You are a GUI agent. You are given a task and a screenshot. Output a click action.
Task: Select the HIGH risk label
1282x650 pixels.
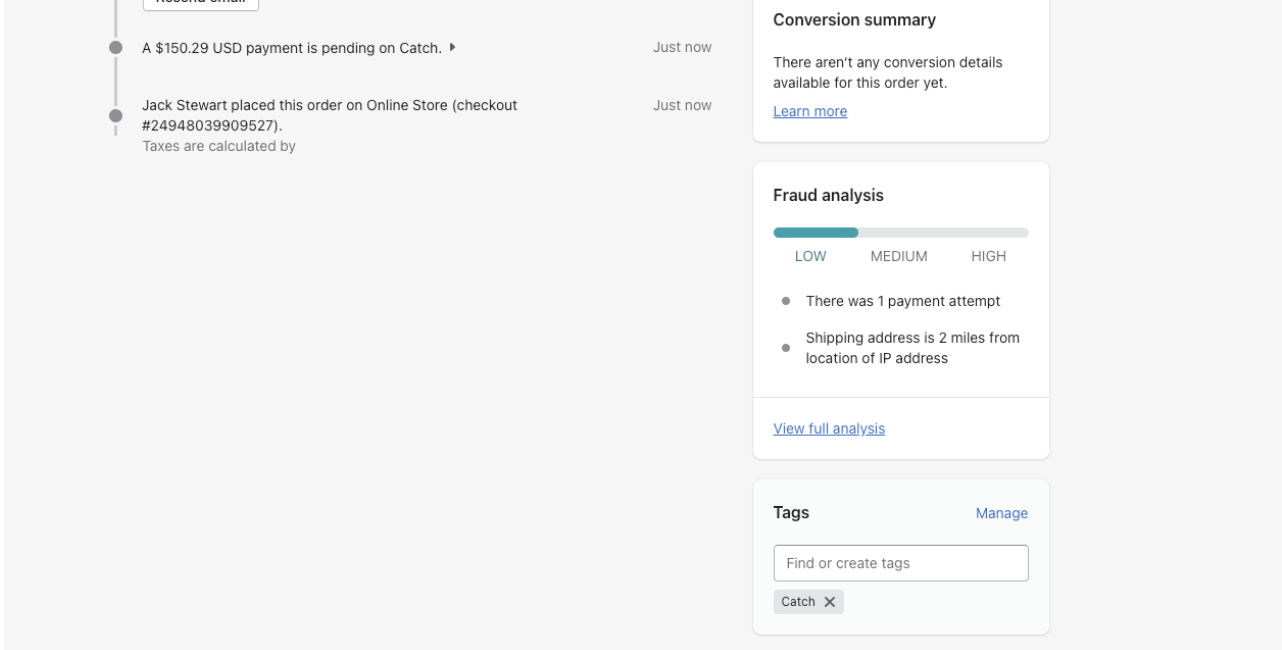click(988, 256)
